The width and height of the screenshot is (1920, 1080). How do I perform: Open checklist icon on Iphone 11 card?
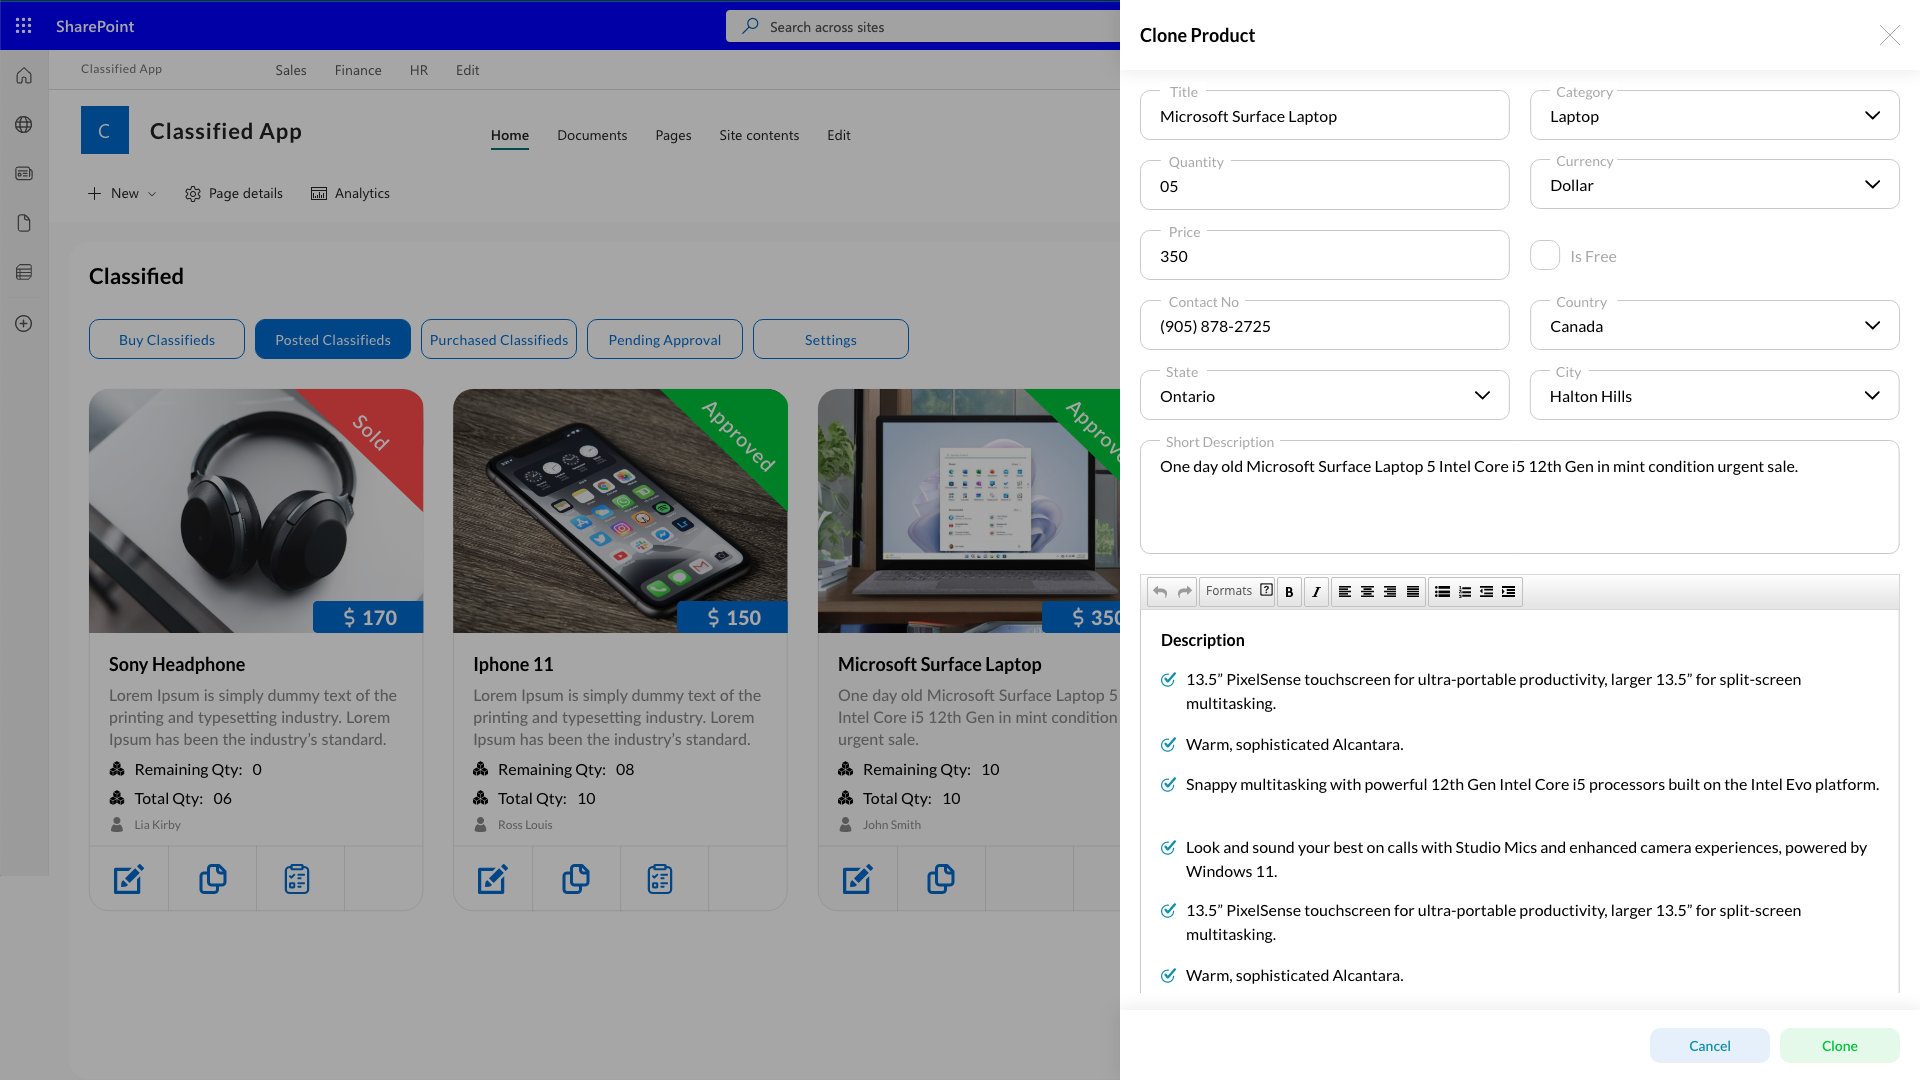tap(660, 879)
